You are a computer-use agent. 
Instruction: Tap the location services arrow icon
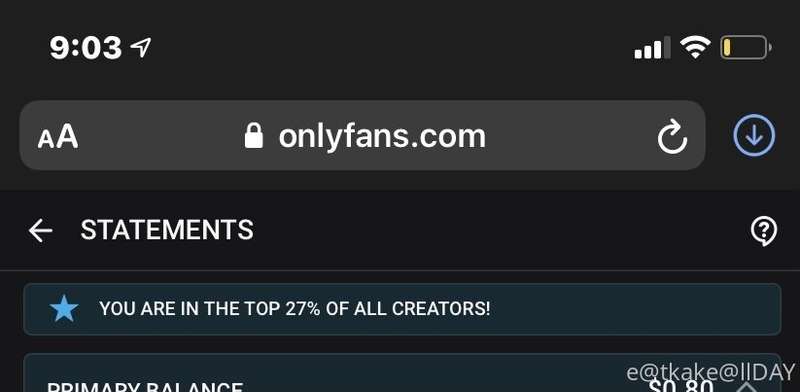click(x=141, y=47)
